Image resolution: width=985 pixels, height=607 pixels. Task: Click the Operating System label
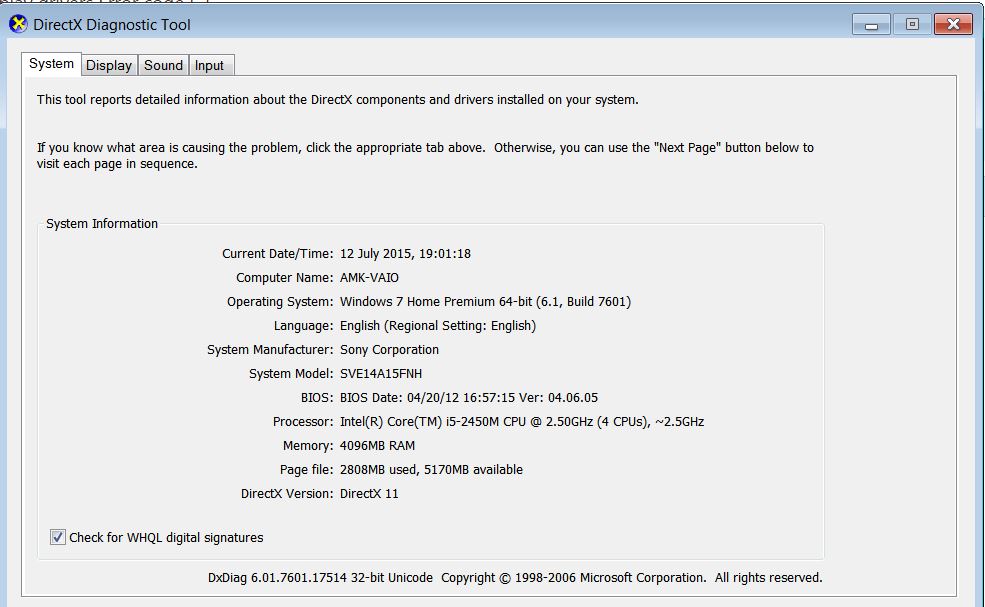pos(280,302)
